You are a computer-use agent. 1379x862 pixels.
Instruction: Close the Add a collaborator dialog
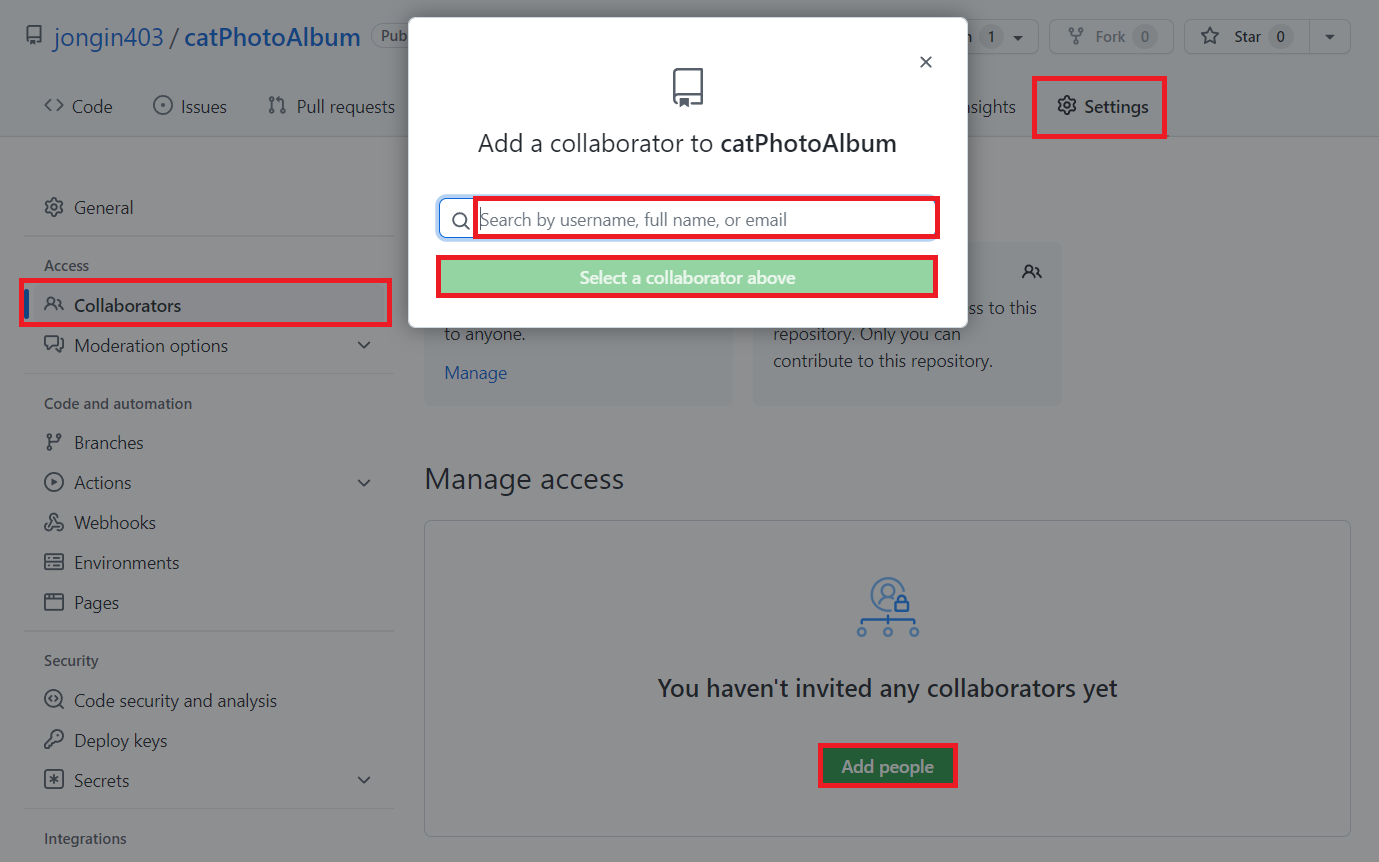926,62
